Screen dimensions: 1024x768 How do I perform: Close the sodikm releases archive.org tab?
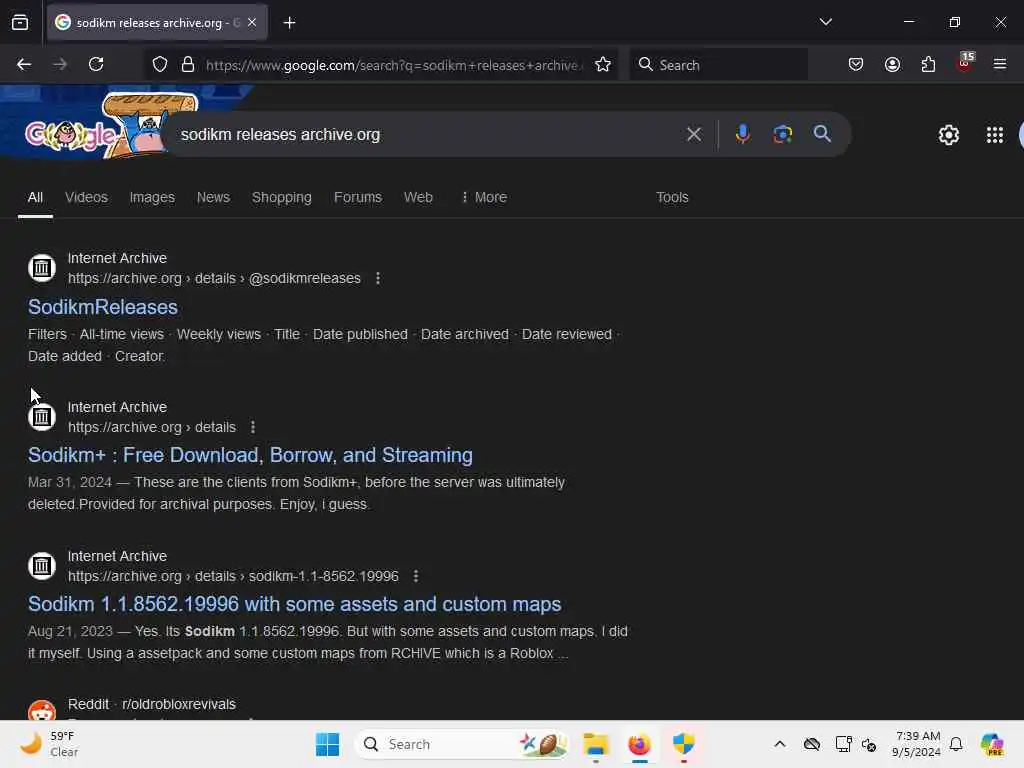click(252, 22)
